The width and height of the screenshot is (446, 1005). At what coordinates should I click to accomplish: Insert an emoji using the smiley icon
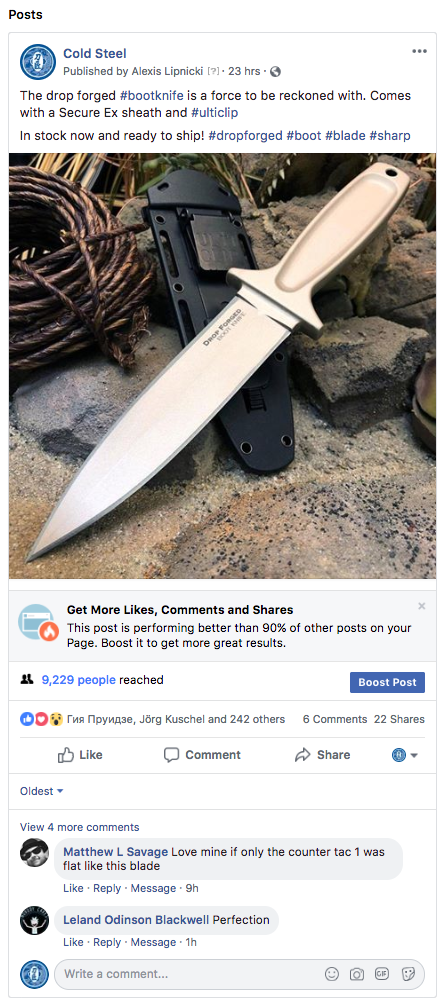[332, 974]
